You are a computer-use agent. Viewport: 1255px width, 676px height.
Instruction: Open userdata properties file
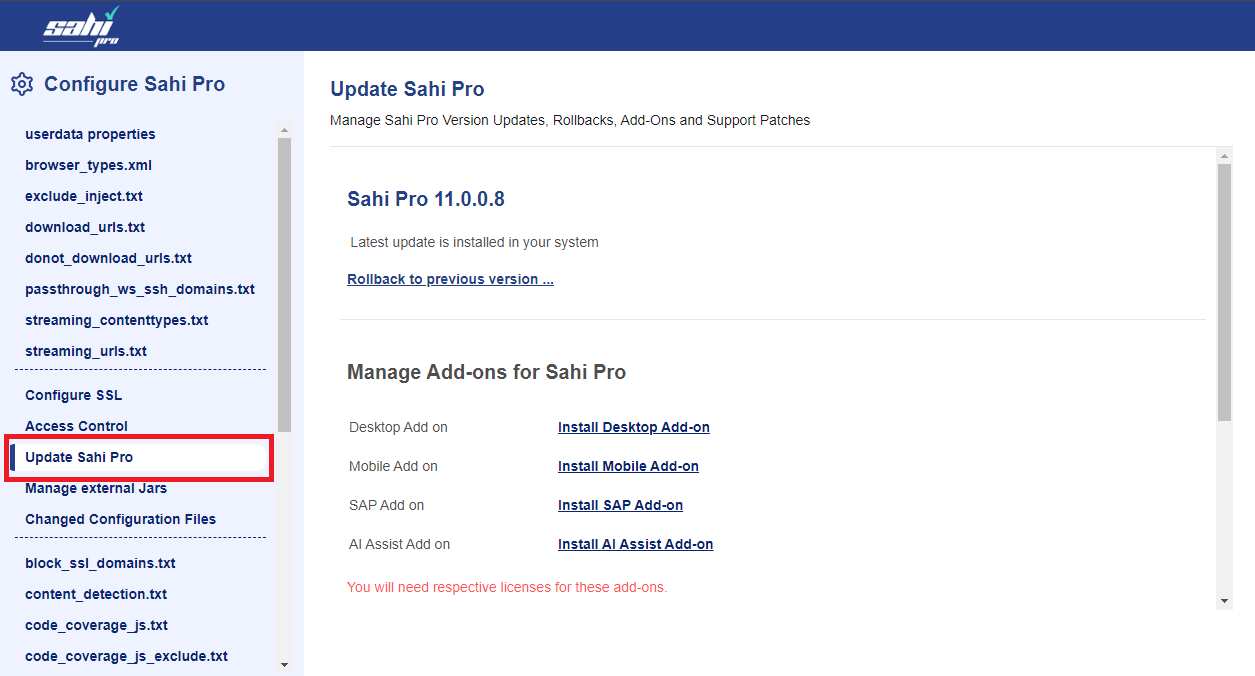click(x=90, y=134)
